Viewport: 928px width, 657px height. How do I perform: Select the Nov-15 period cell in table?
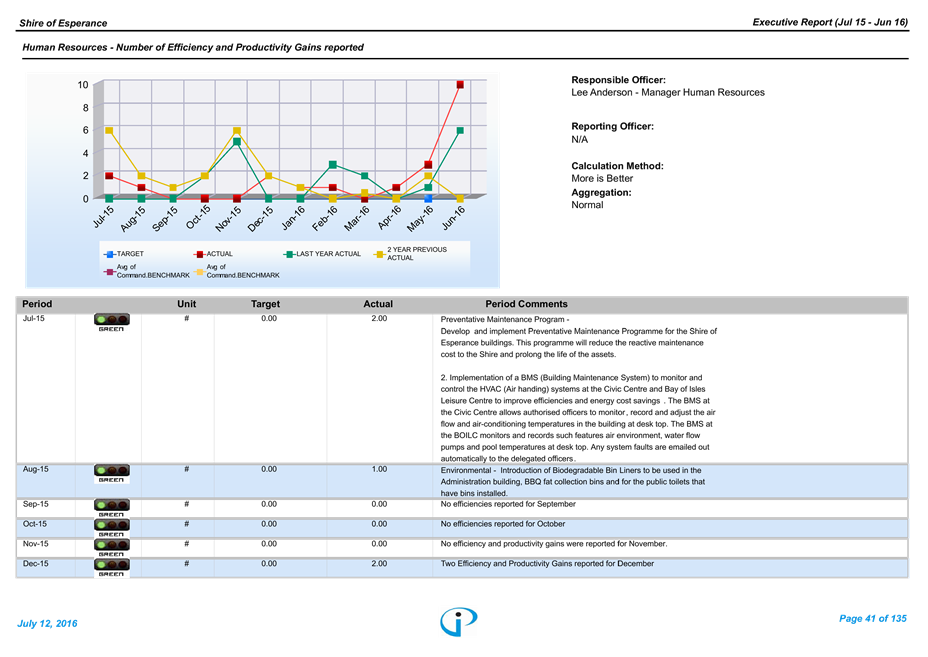click(x=36, y=544)
